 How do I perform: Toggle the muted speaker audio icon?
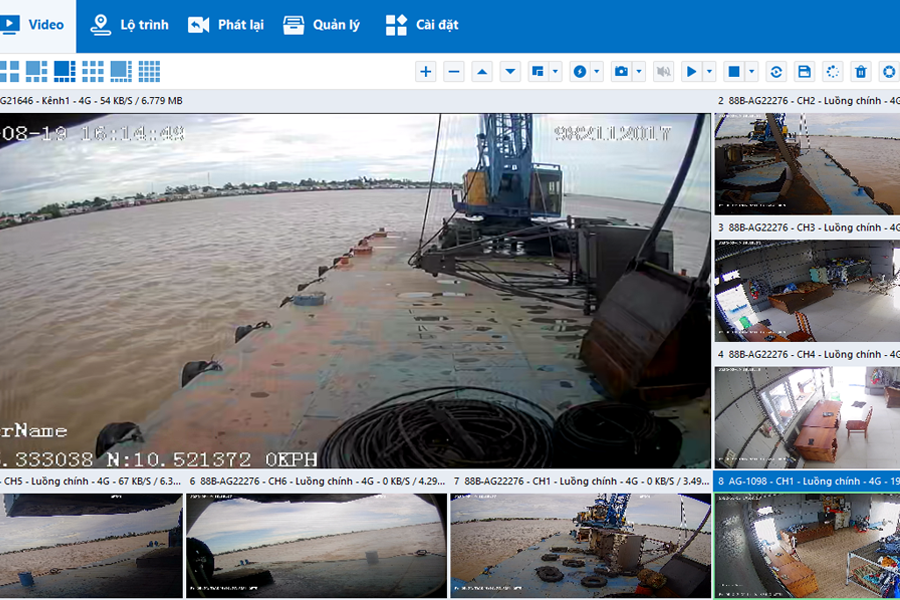pos(662,72)
